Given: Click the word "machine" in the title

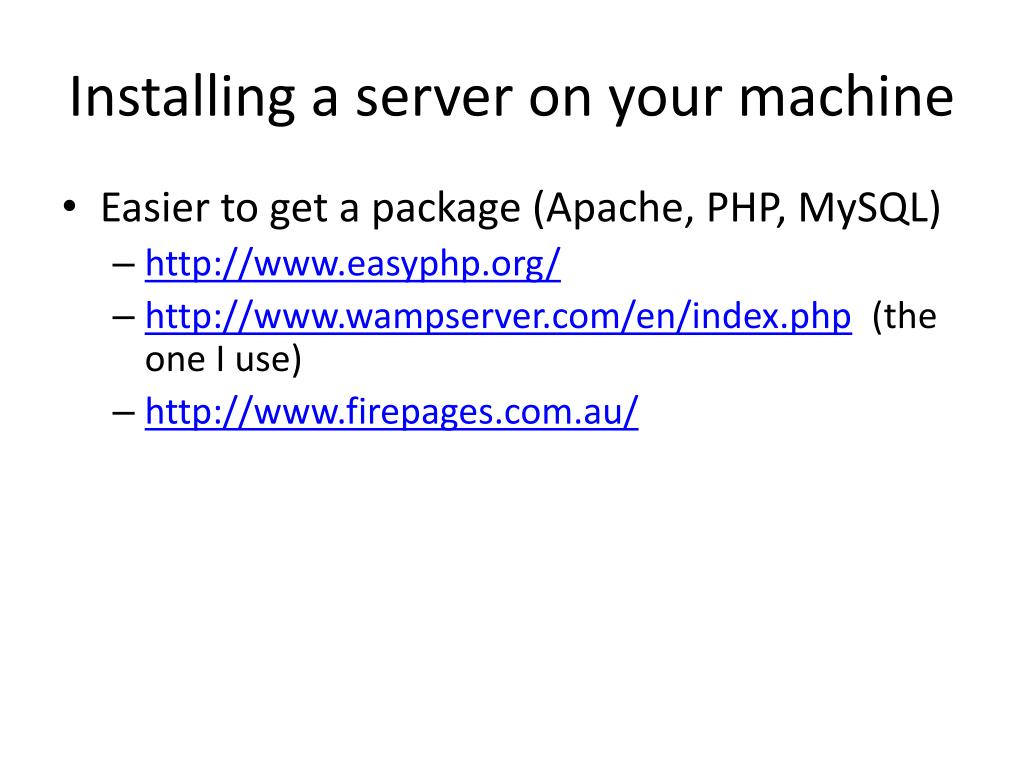Looking at the screenshot, I should (846, 97).
